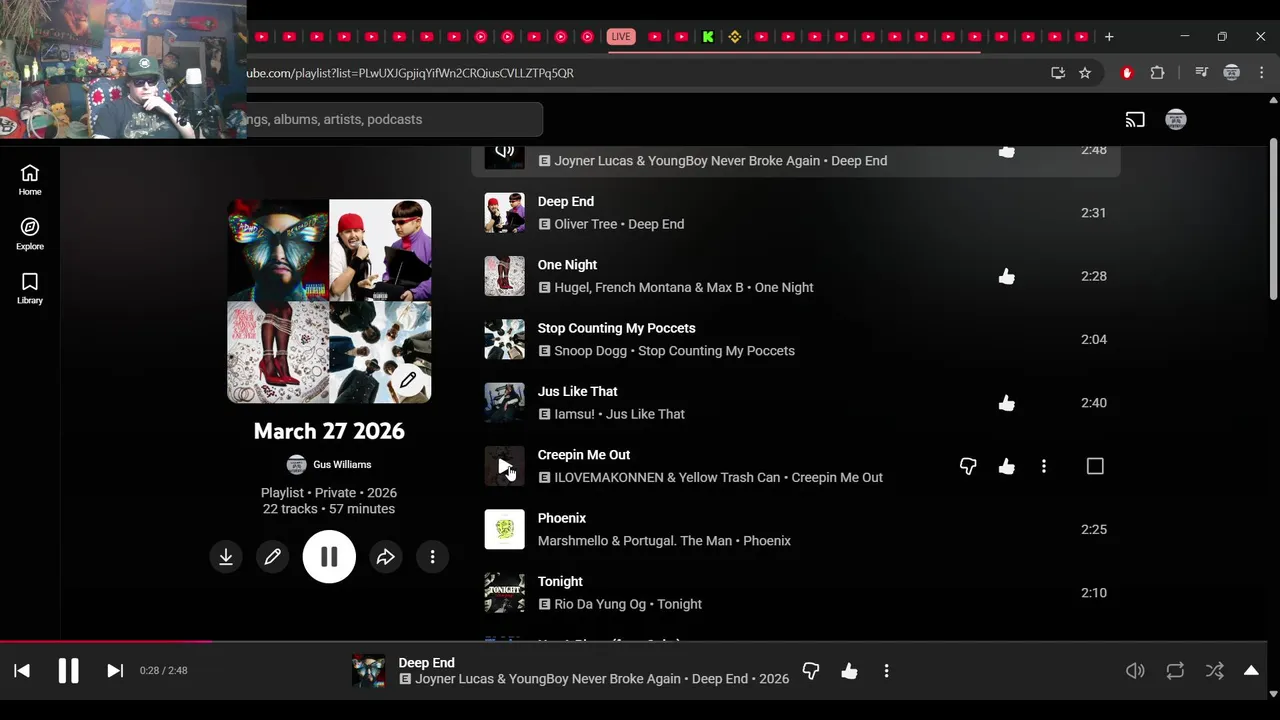Dislike Creepin Me Out track
This screenshot has height=720, width=1280.
(x=968, y=466)
